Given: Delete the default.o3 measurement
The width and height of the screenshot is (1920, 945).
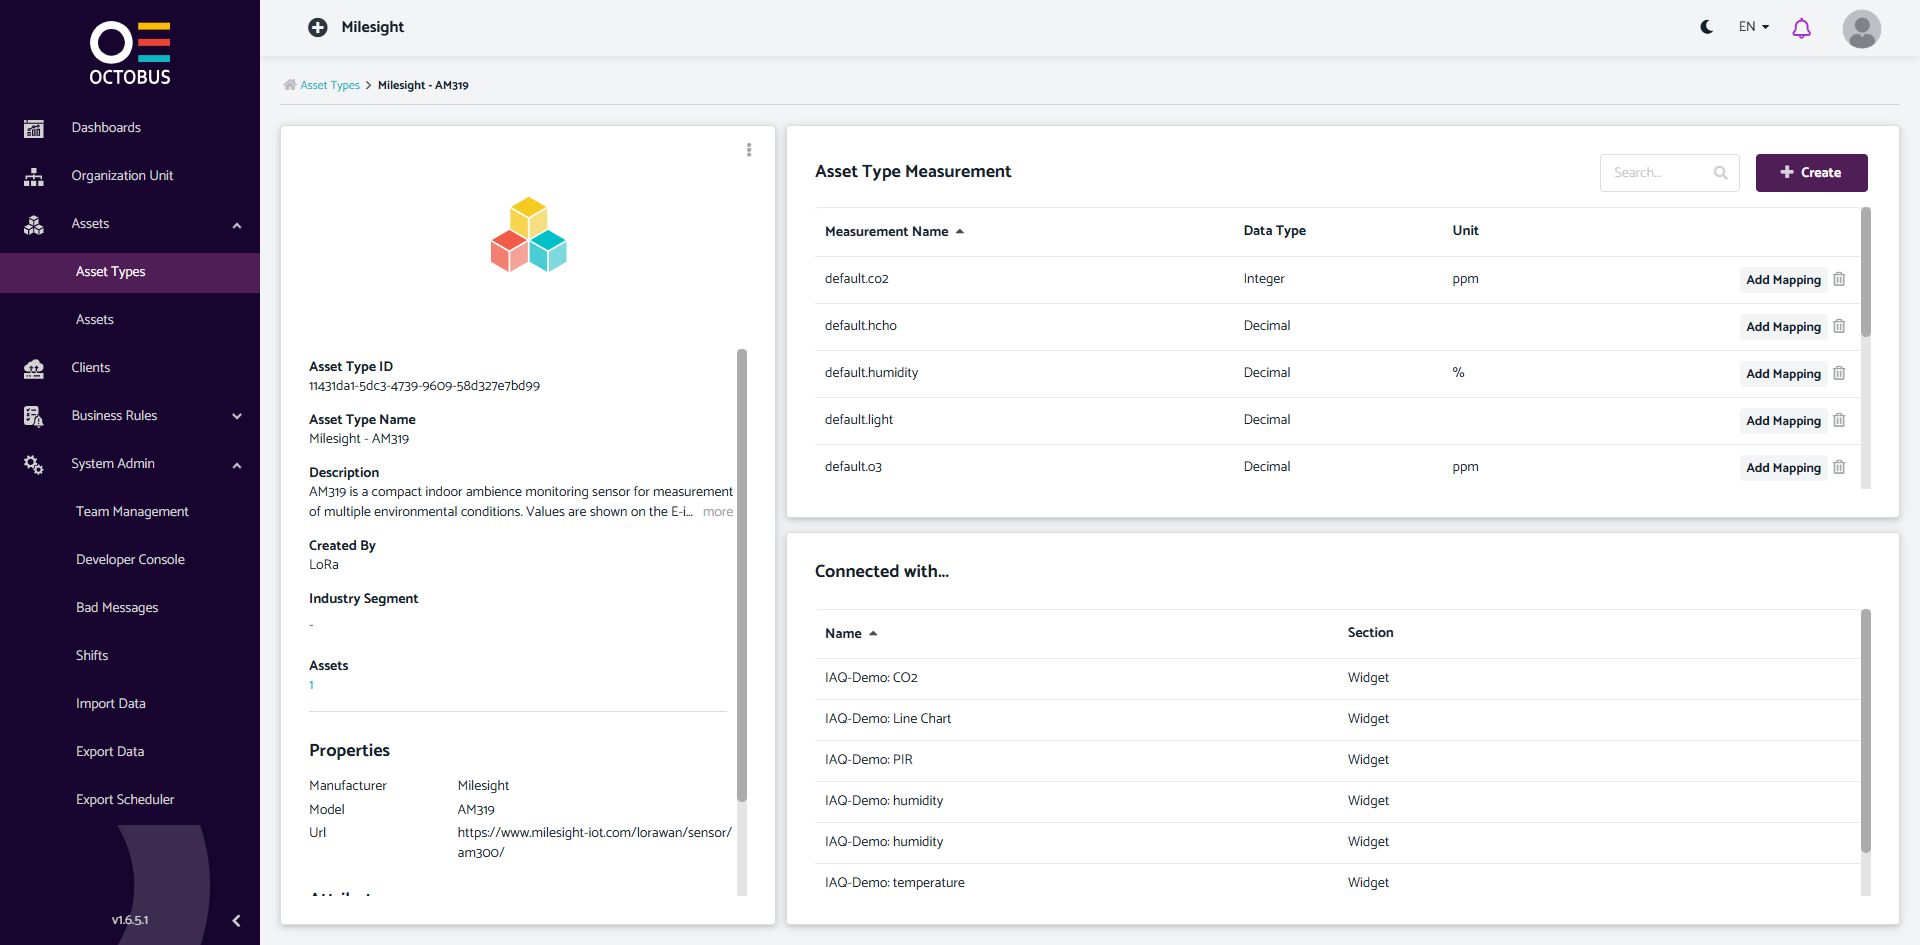Looking at the screenshot, I should [1839, 467].
